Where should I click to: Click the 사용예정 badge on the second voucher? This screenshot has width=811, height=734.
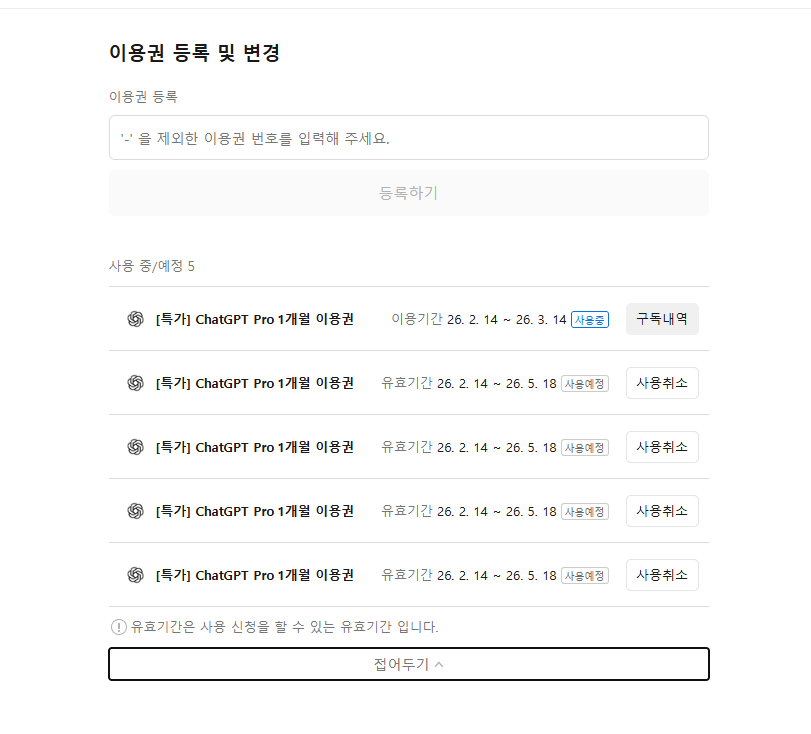click(587, 382)
